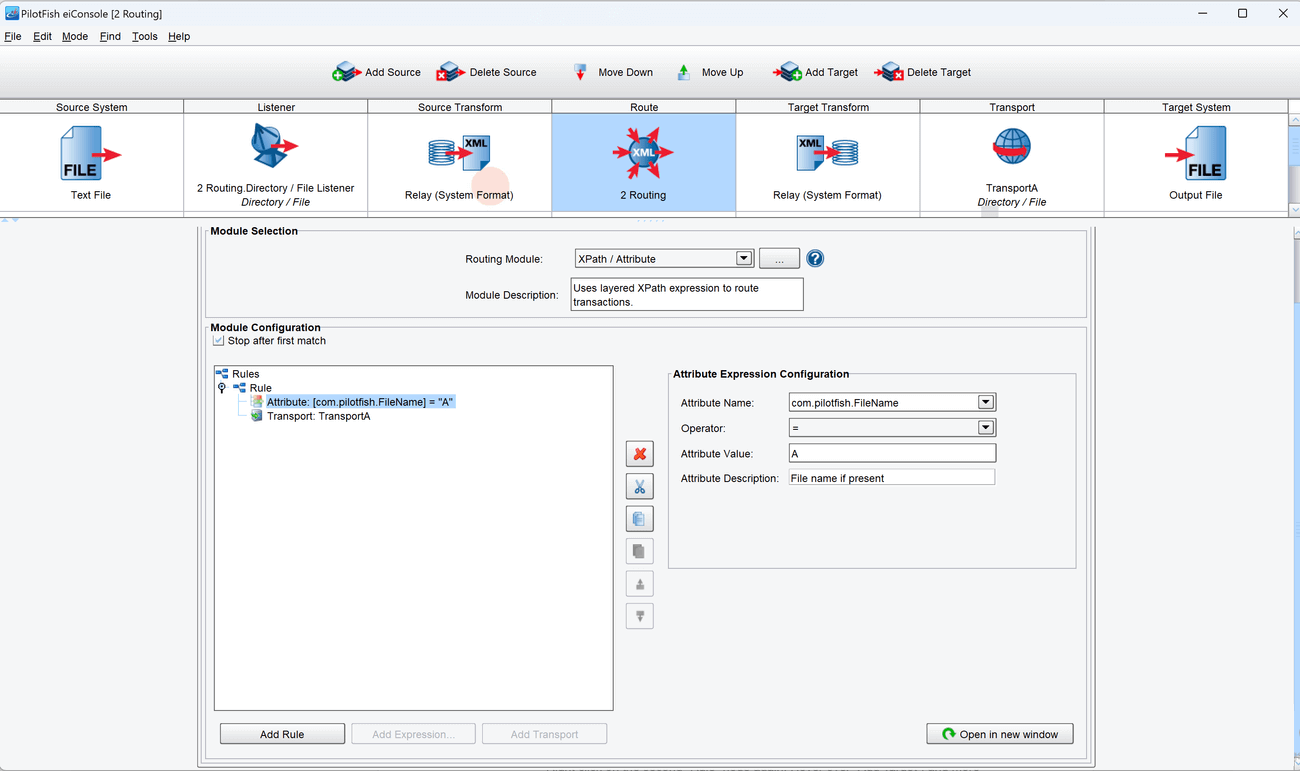Click Open in new window button
The height and width of the screenshot is (771, 1300).
[1000, 734]
